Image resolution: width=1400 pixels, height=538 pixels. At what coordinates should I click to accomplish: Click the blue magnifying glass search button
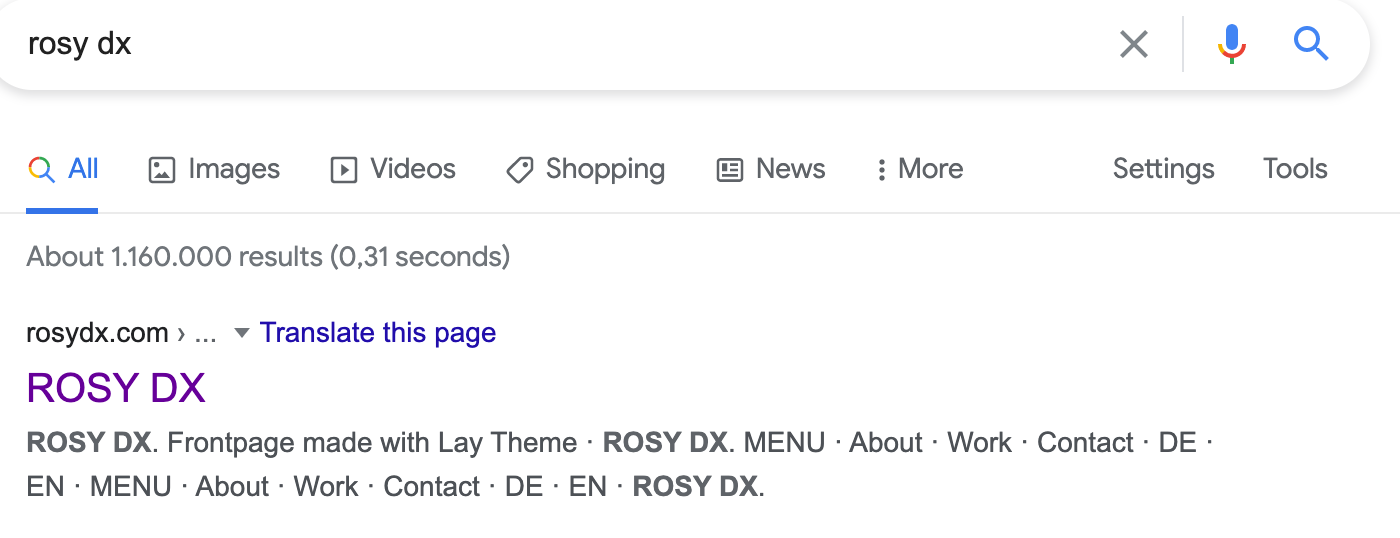point(1310,44)
